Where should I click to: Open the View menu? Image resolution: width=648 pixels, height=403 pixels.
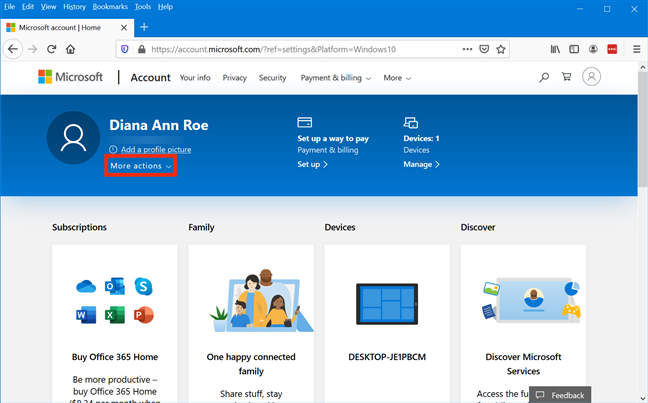(x=48, y=7)
